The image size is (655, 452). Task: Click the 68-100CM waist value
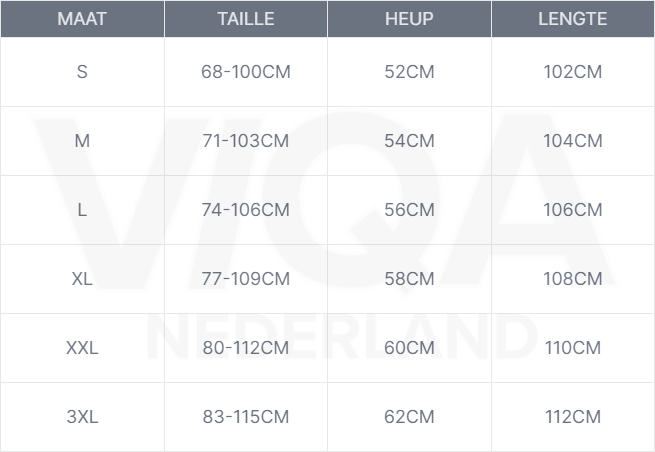(x=245, y=72)
